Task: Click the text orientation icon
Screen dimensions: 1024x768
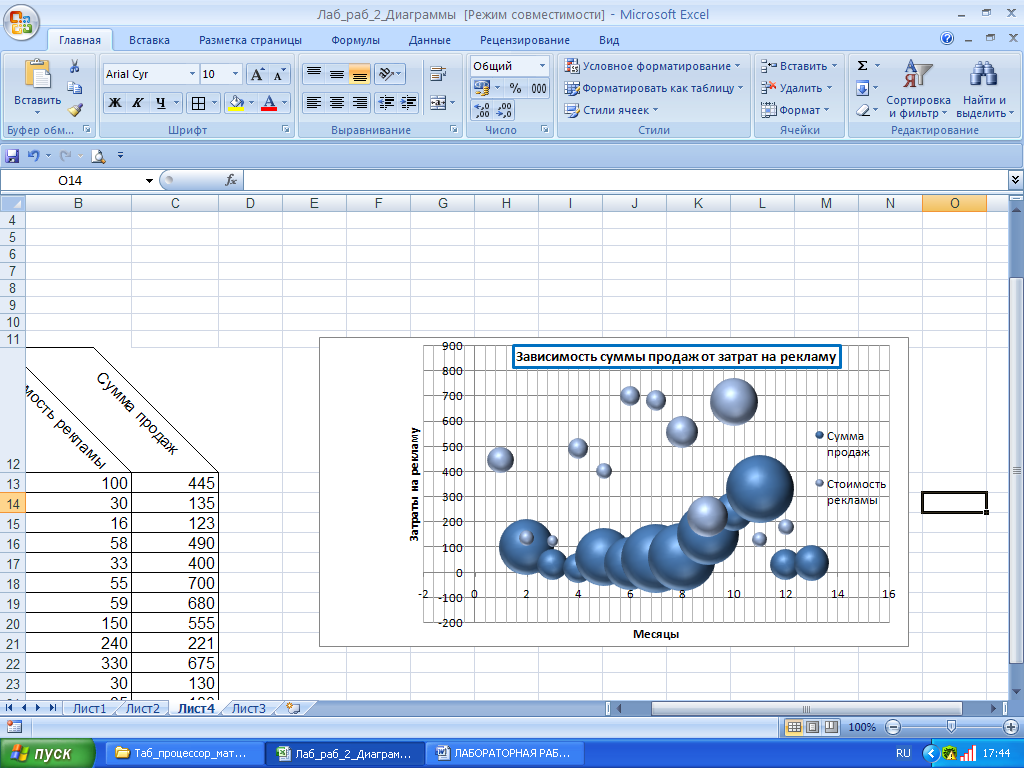Action: pyautogui.click(x=386, y=74)
